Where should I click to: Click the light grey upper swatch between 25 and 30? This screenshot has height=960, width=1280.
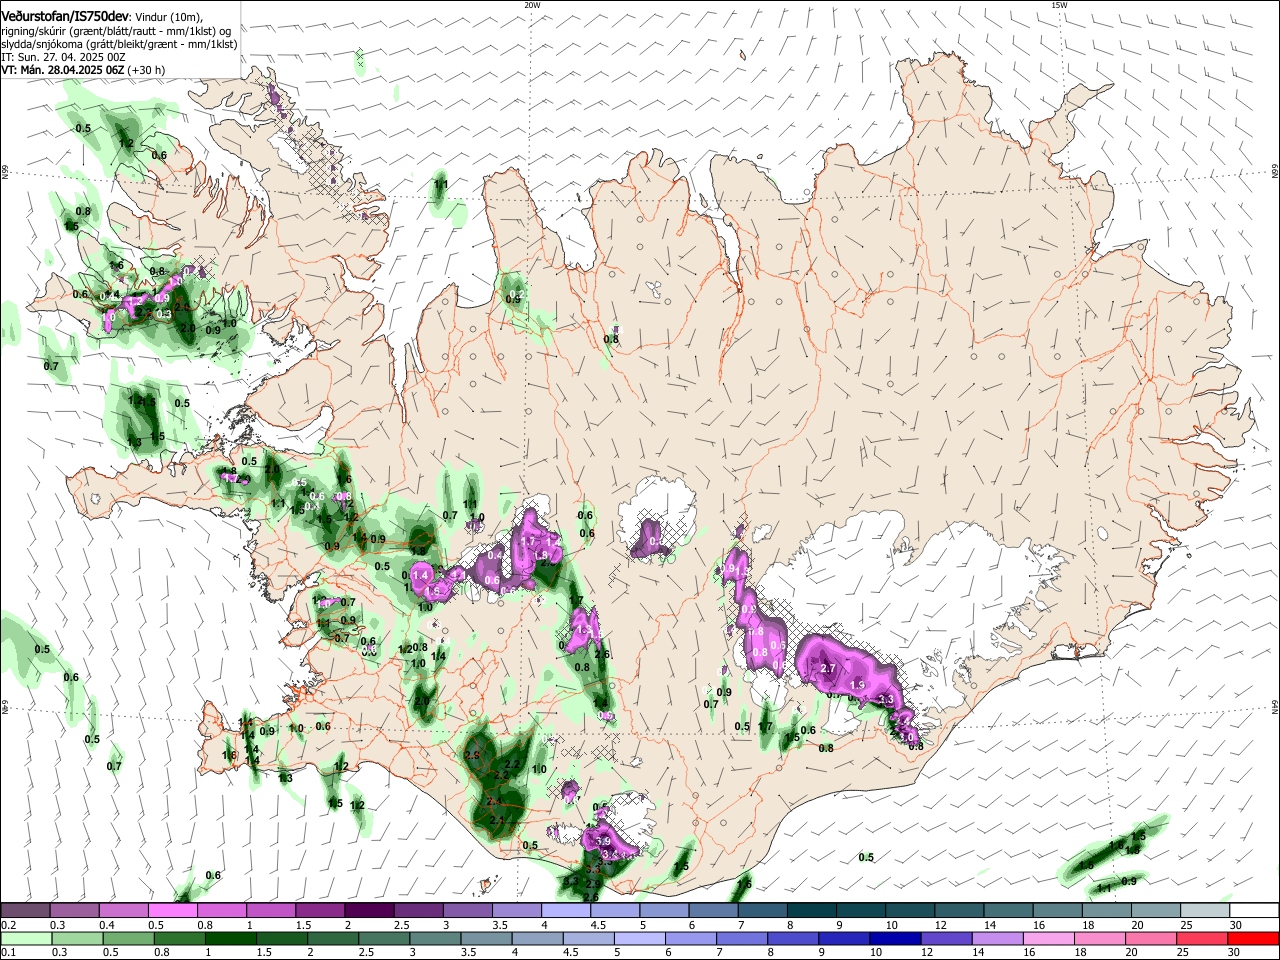click(x=1206, y=911)
